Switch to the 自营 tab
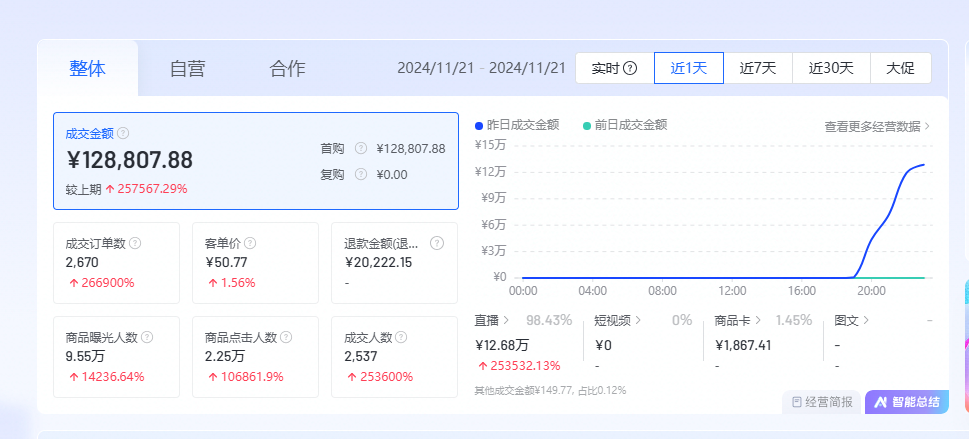Viewport: 969px width, 439px height. tap(187, 68)
